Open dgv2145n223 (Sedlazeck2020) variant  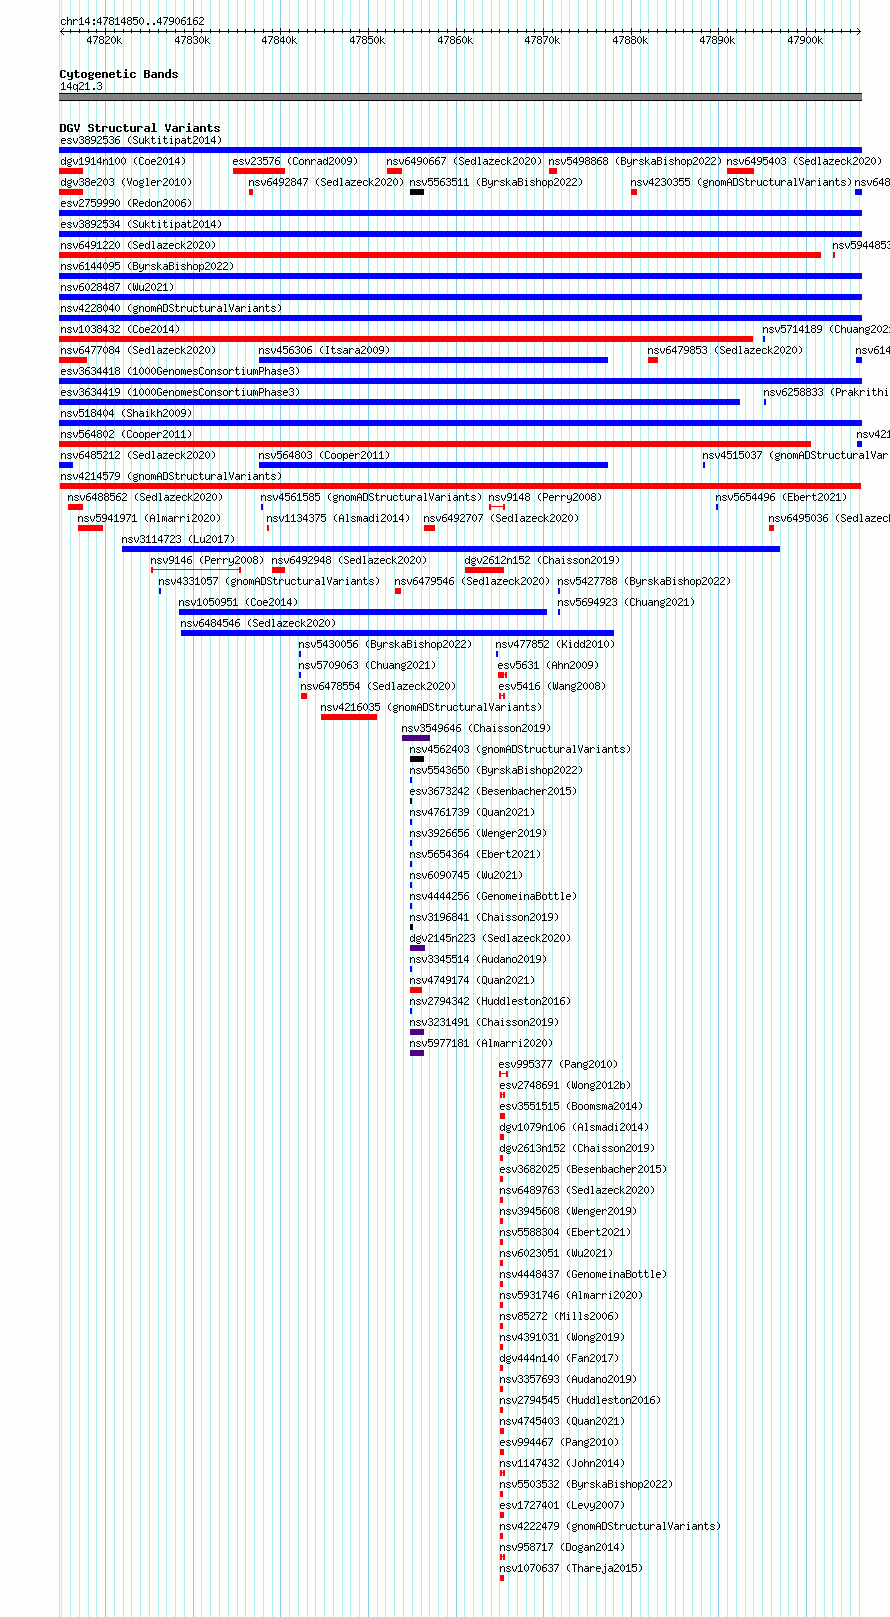tap(490, 938)
